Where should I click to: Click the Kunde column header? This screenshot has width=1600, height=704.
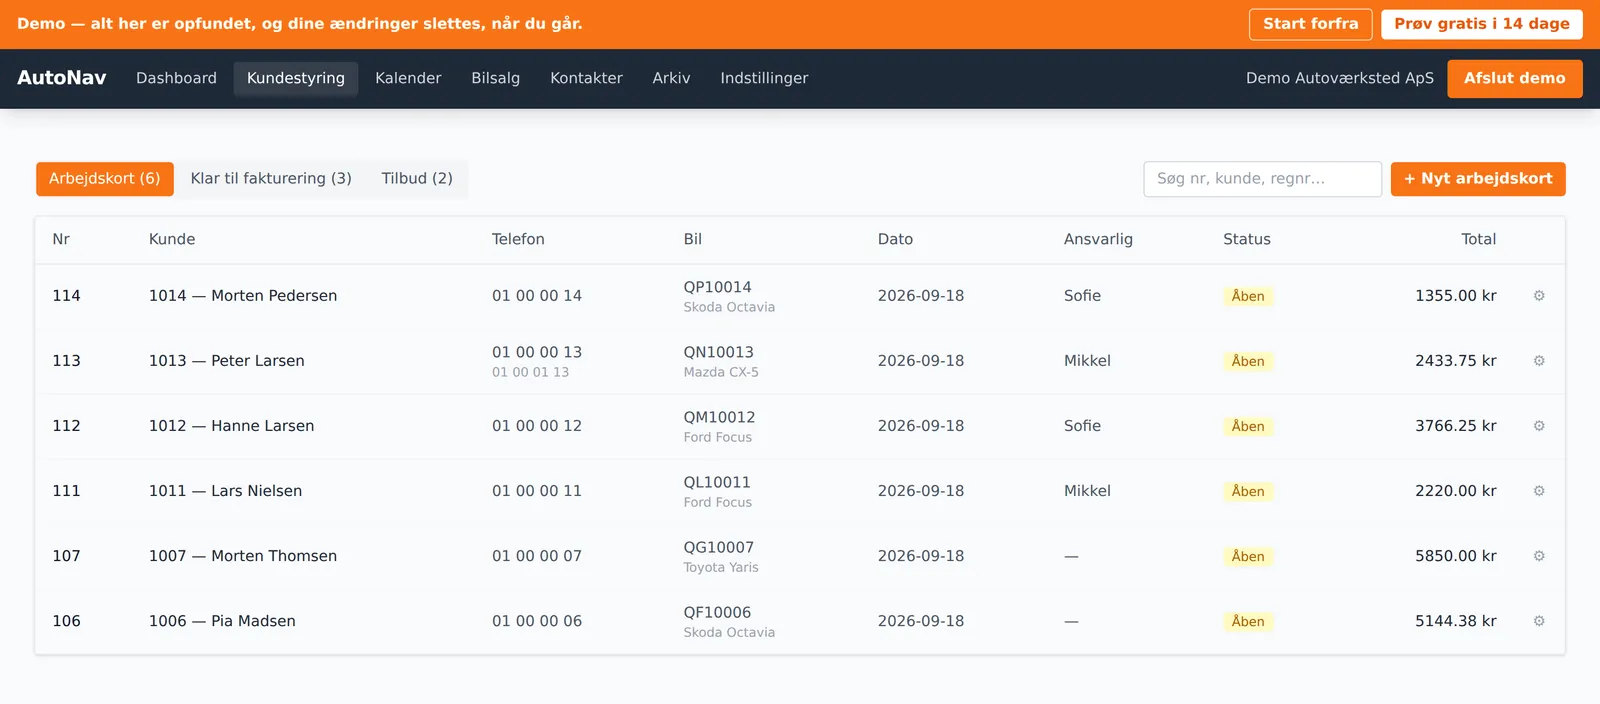[172, 239]
